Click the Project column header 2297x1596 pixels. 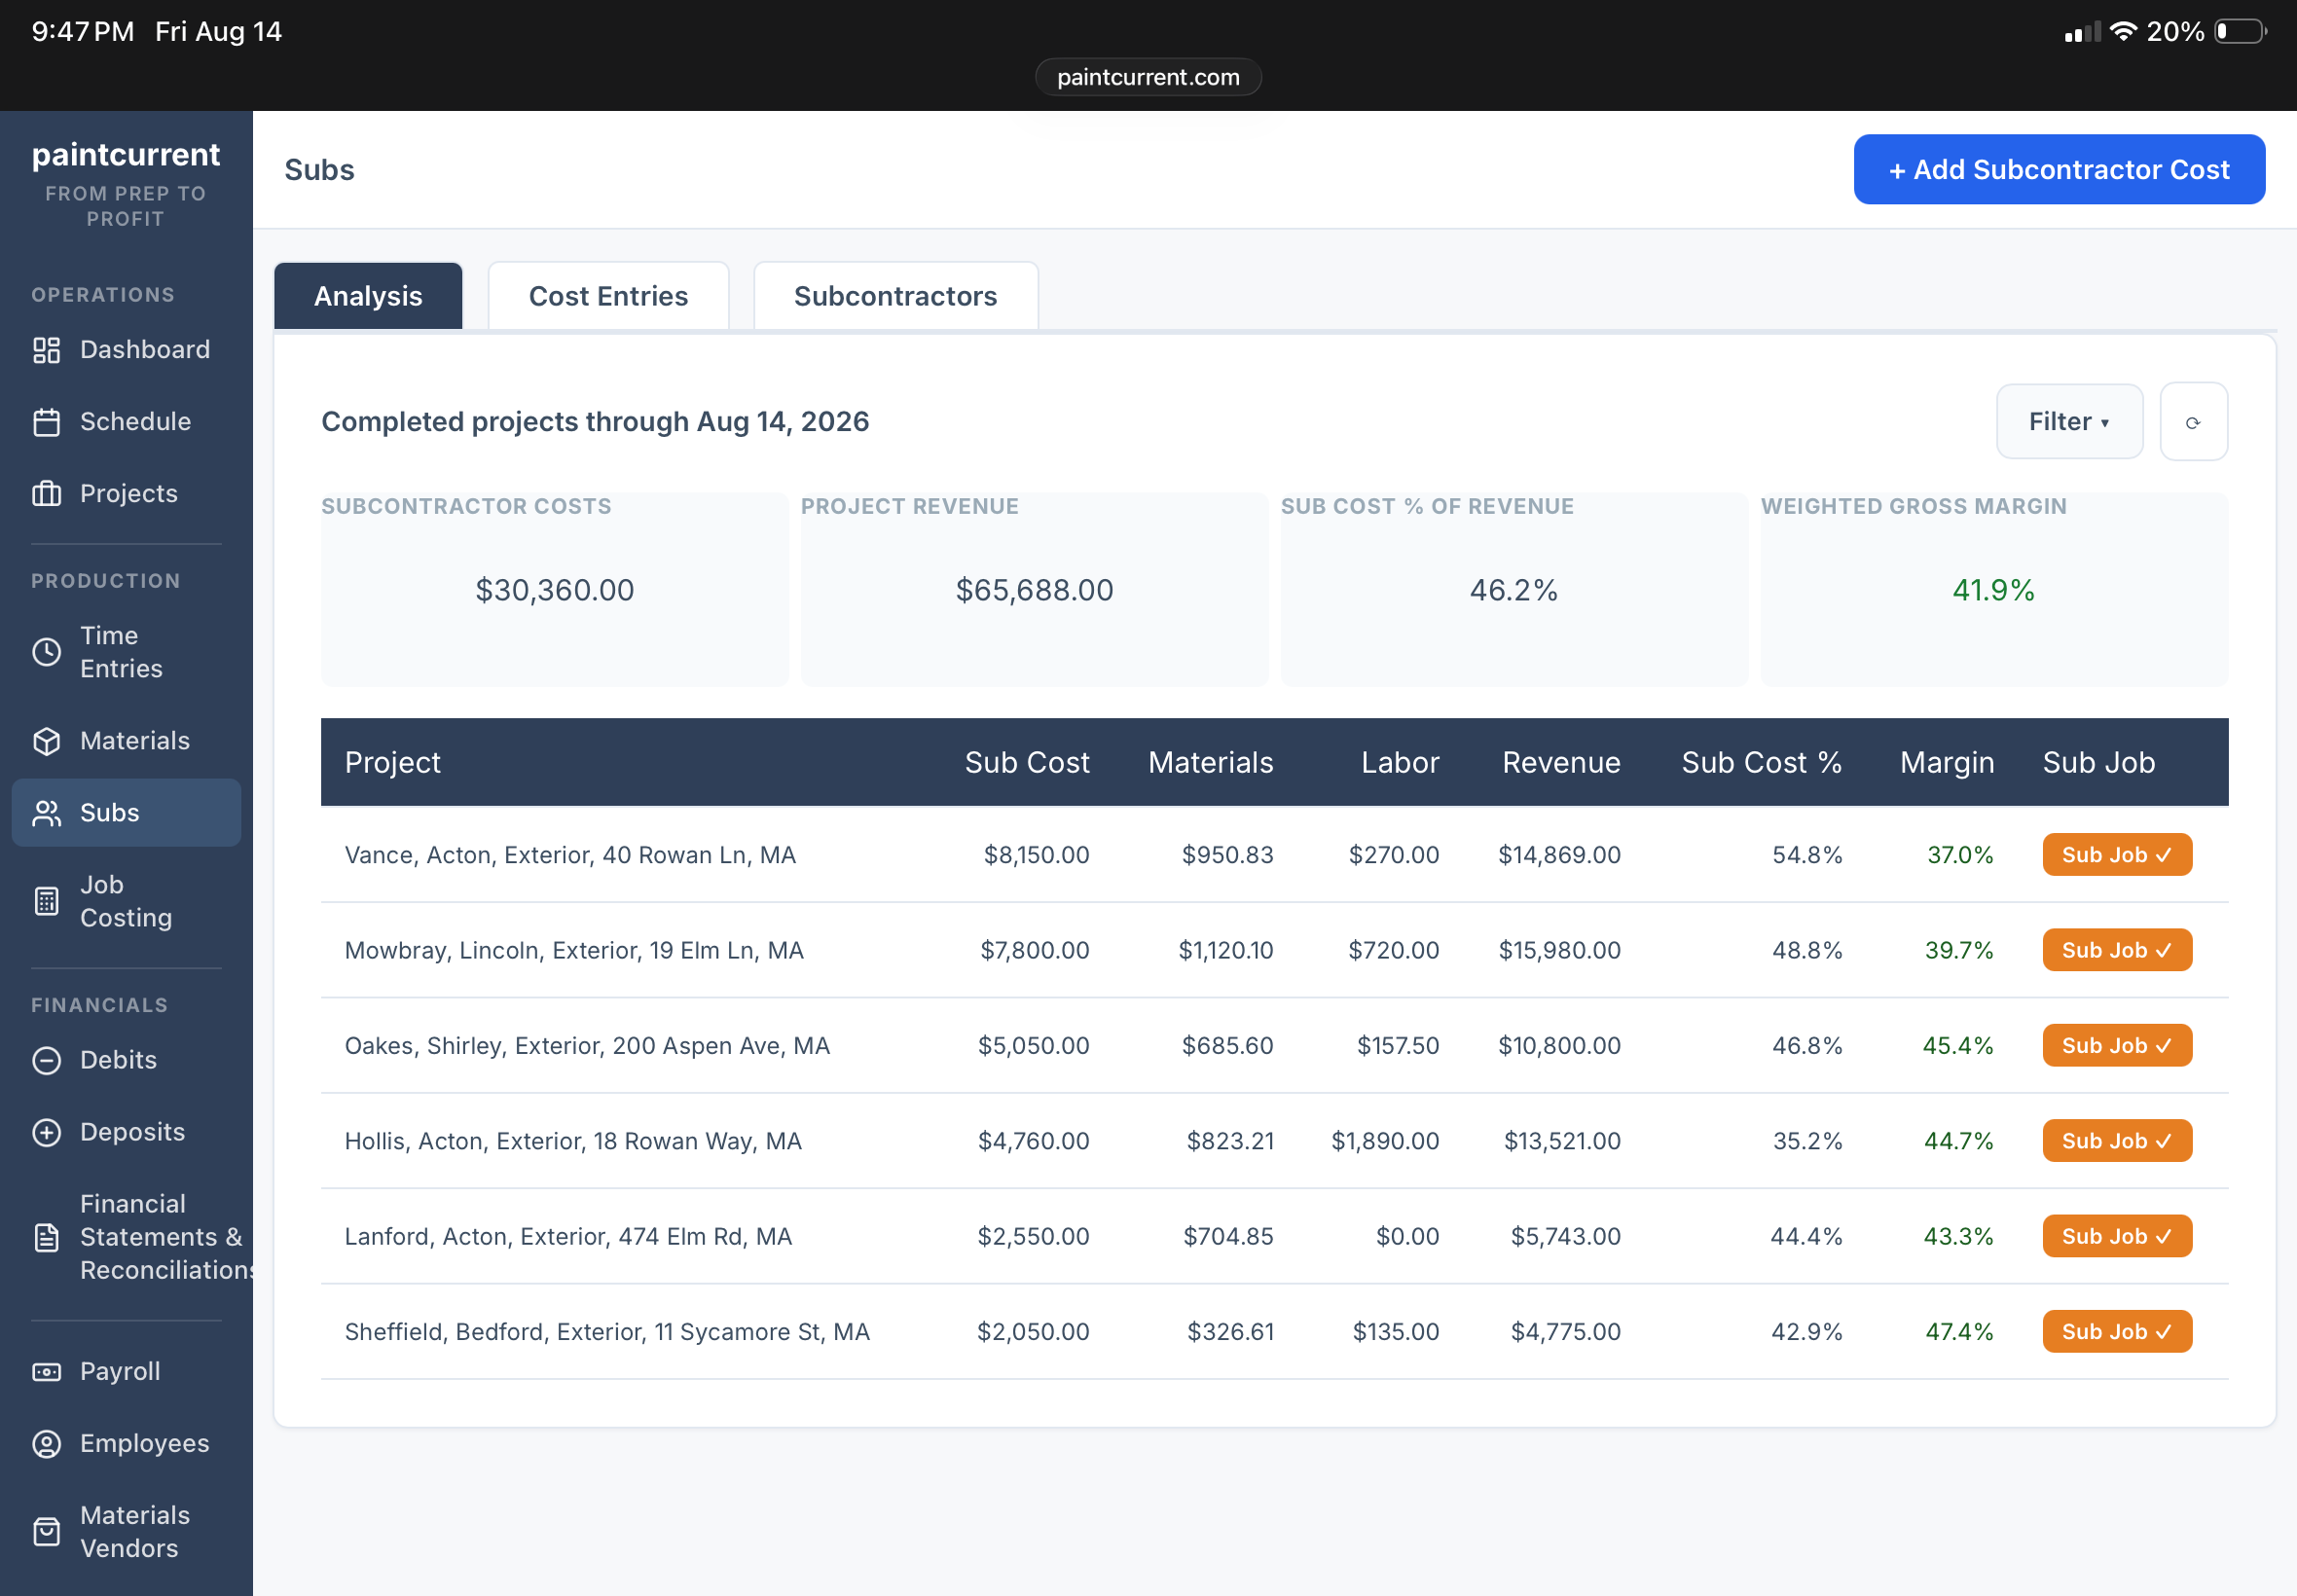392,763
